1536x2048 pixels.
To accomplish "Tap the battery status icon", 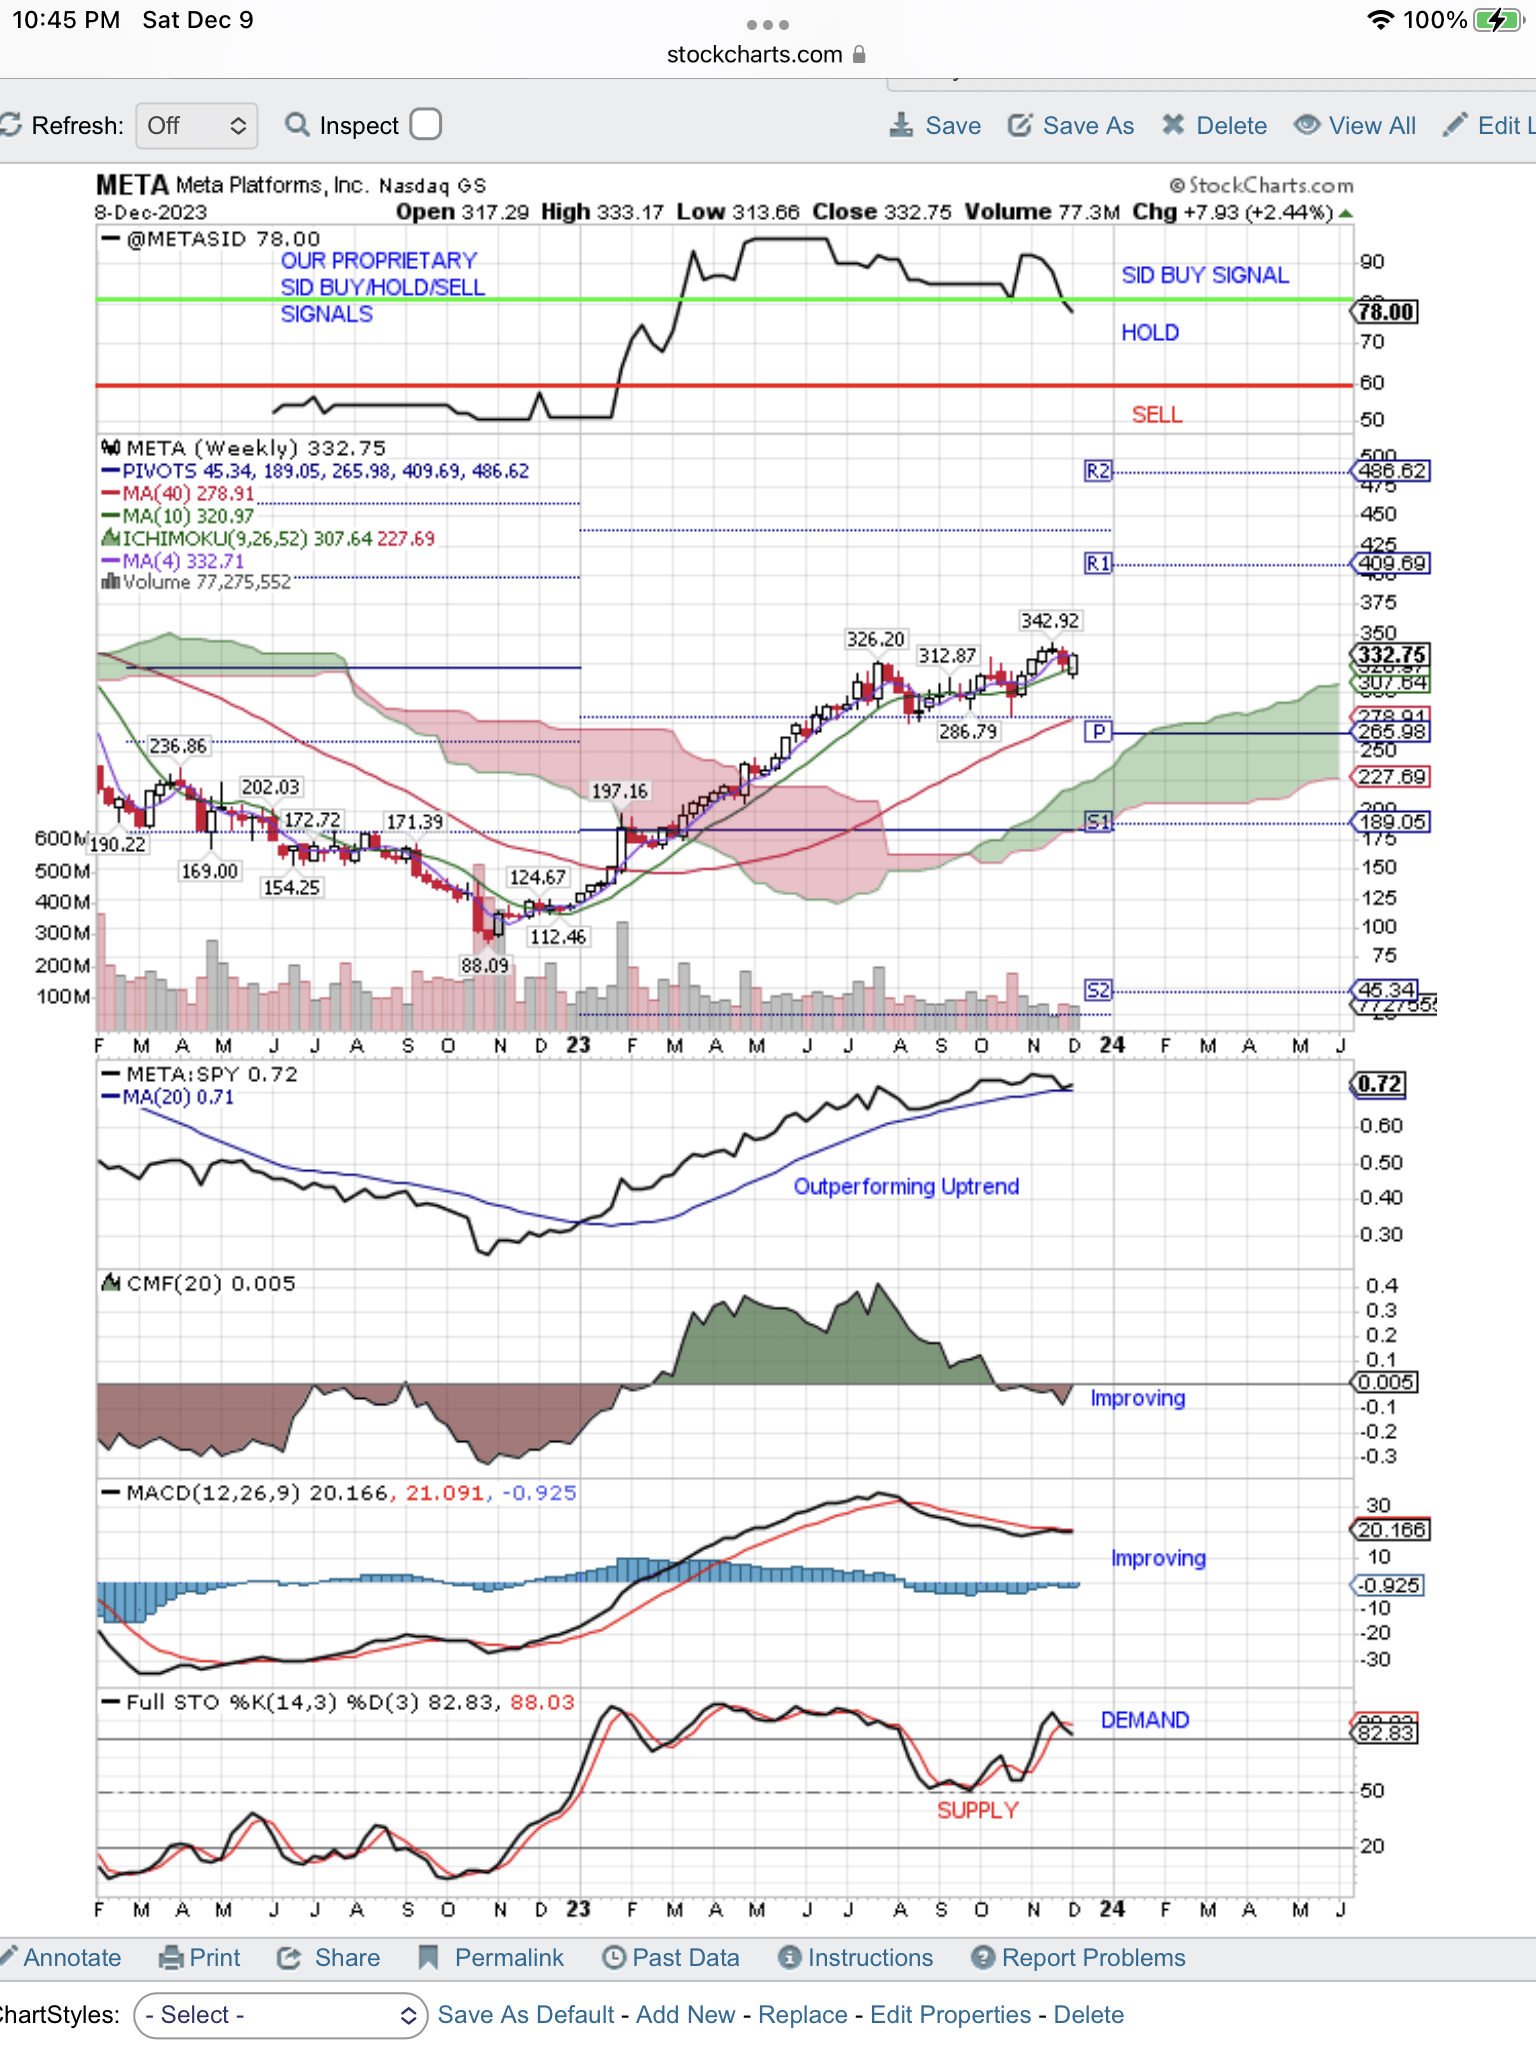I will (1497, 20).
